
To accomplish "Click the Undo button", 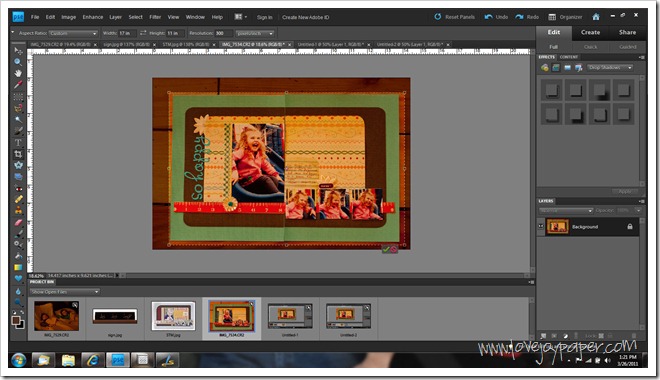I will click(496, 17).
